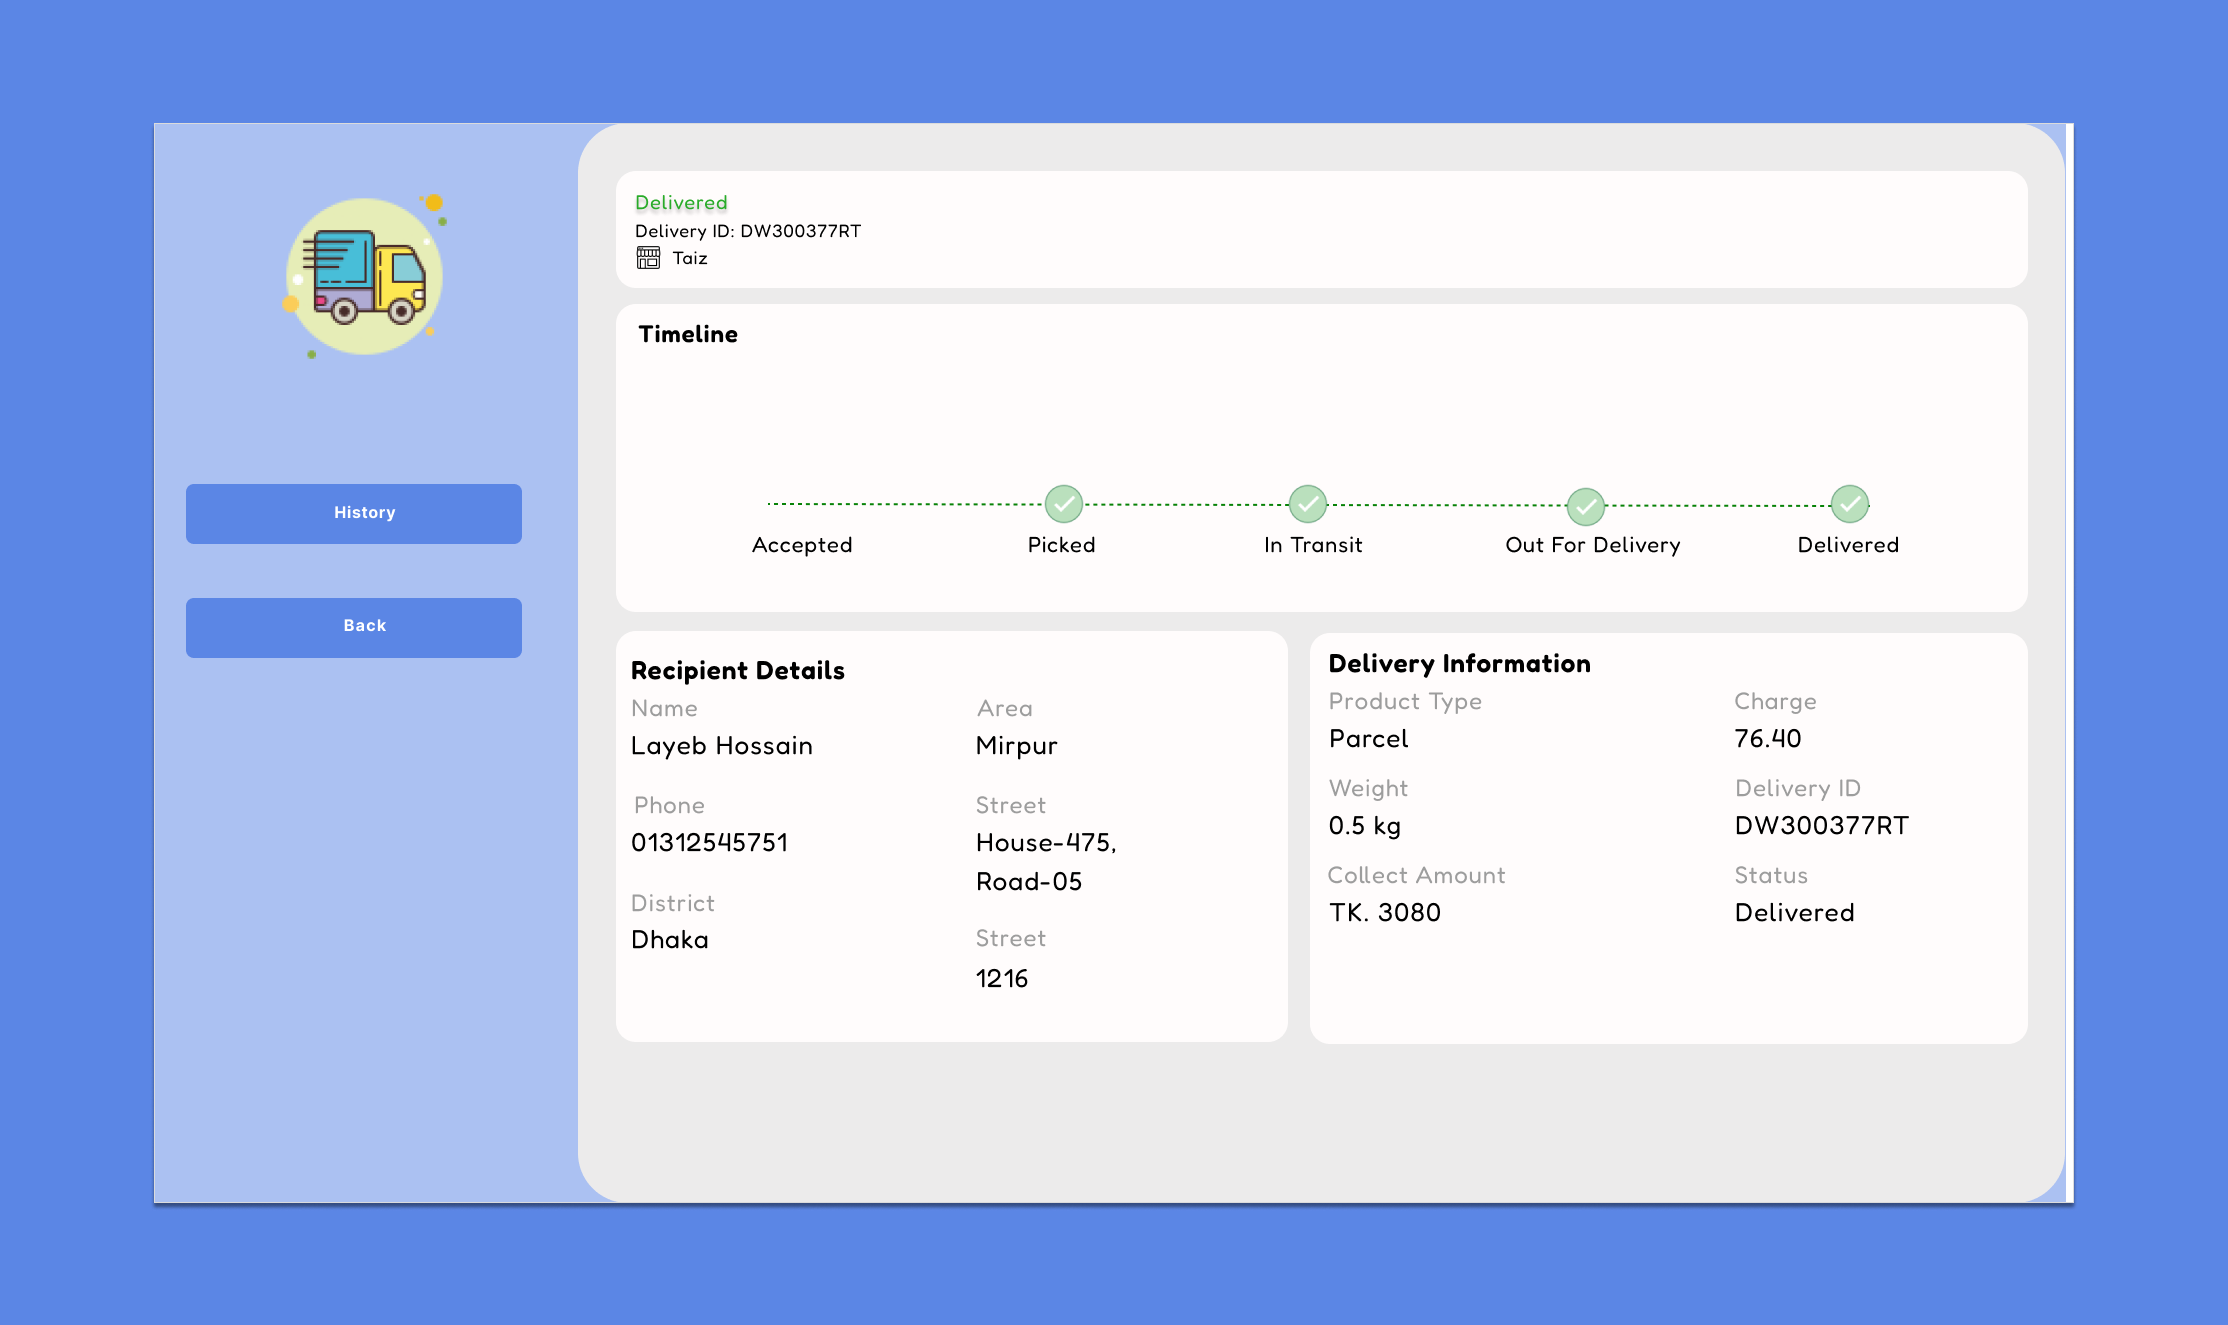This screenshot has width=2228, height=1325.
Task: Click the weight value 0.5 kg
Action: 1365,826
